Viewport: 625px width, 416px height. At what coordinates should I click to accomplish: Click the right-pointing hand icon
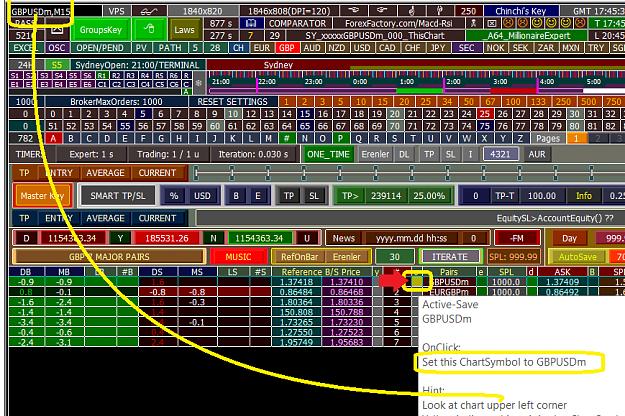coord(382,11)
